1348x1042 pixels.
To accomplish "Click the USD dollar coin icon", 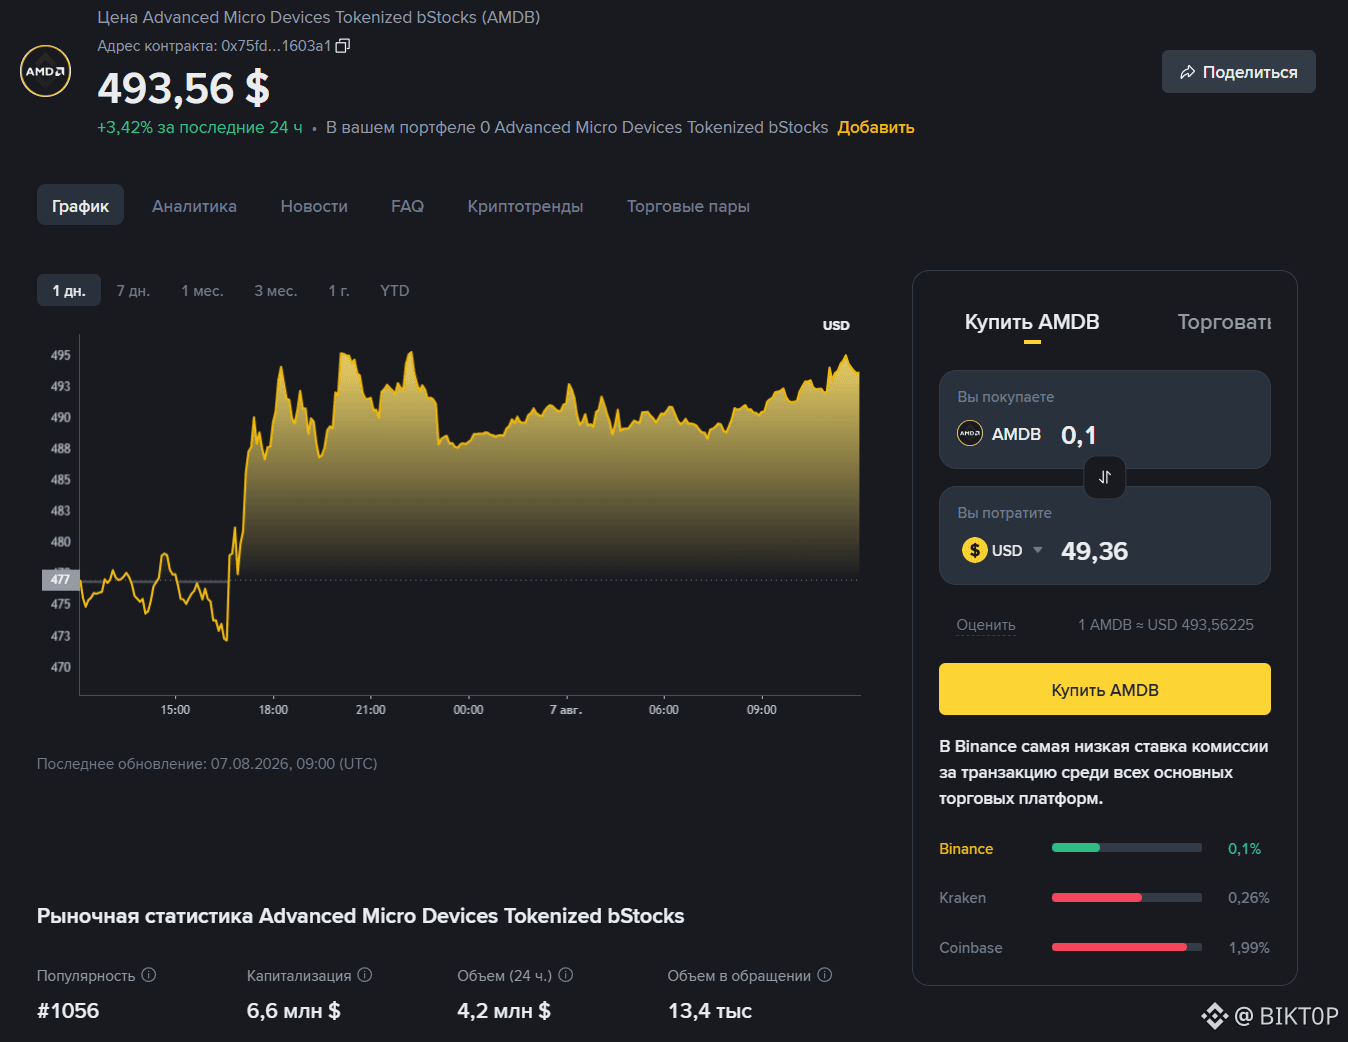I will pyautogui.click(x=975, y=550).
